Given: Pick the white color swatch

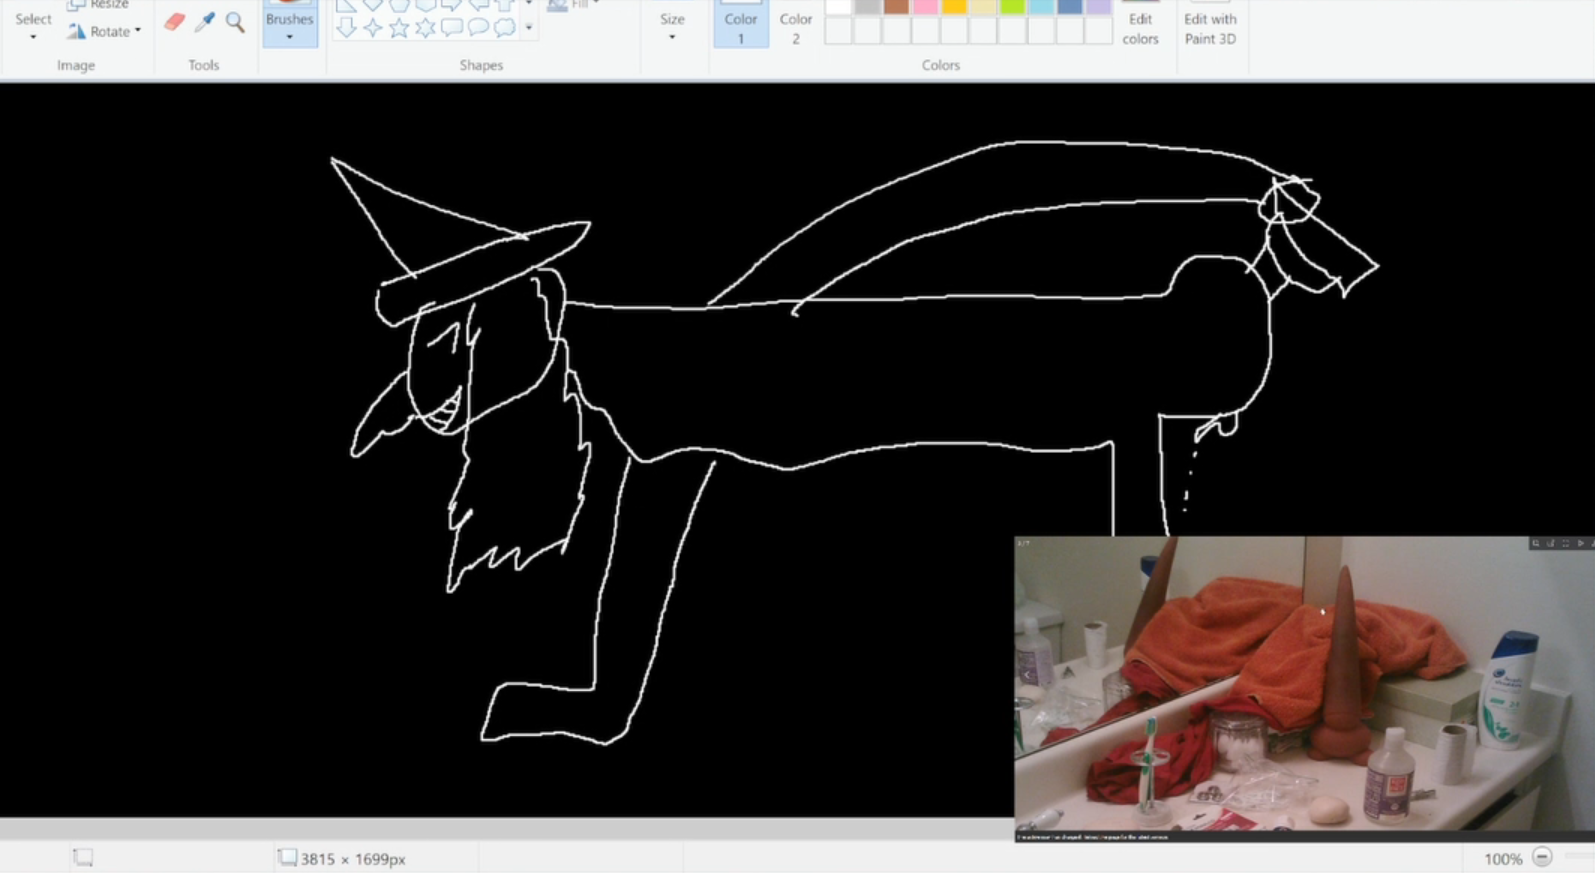Looking at the screenshot, I should pos(838,6).
